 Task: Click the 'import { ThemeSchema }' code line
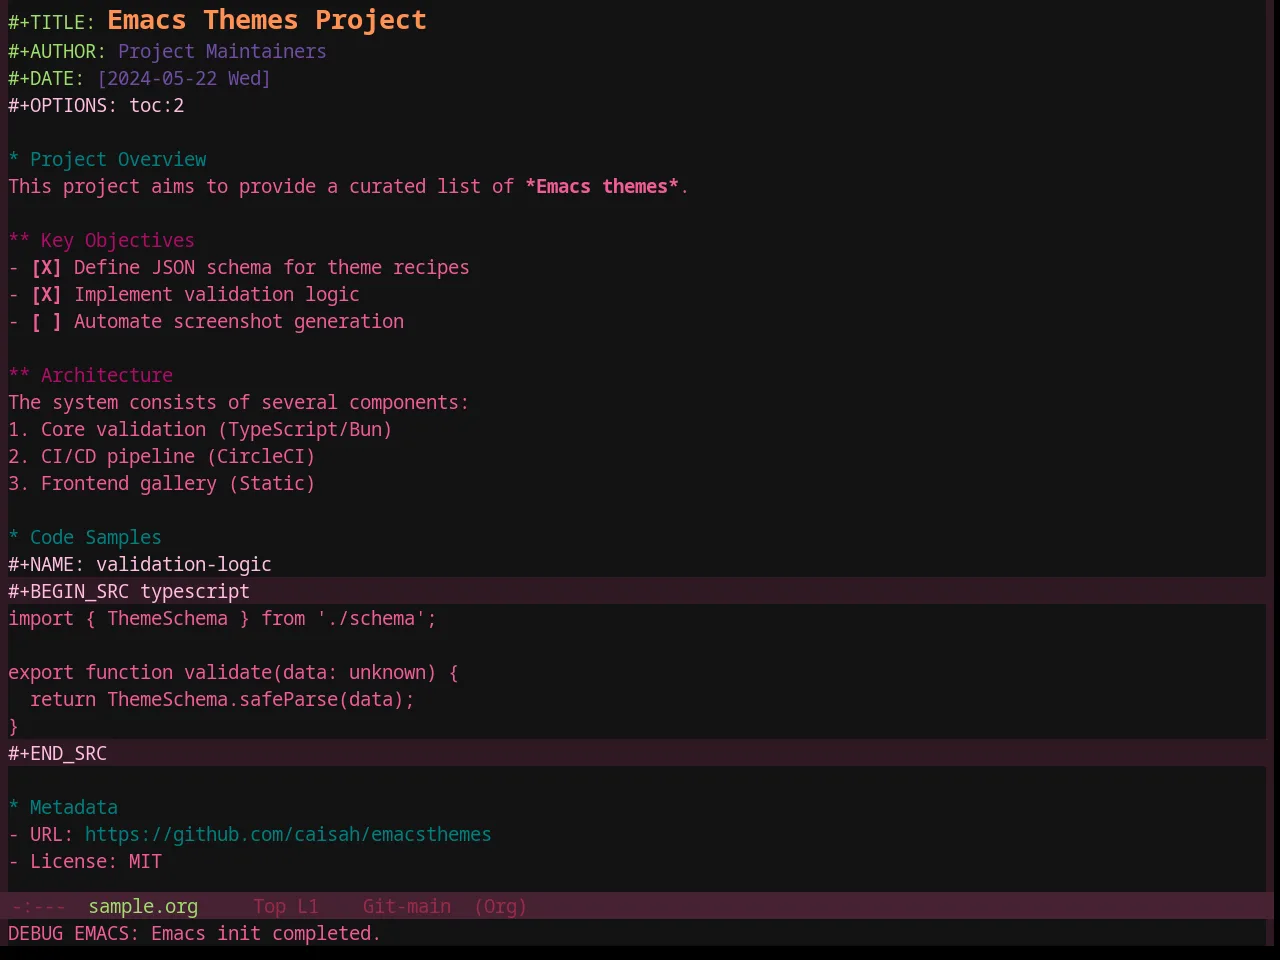click(222, 619)
